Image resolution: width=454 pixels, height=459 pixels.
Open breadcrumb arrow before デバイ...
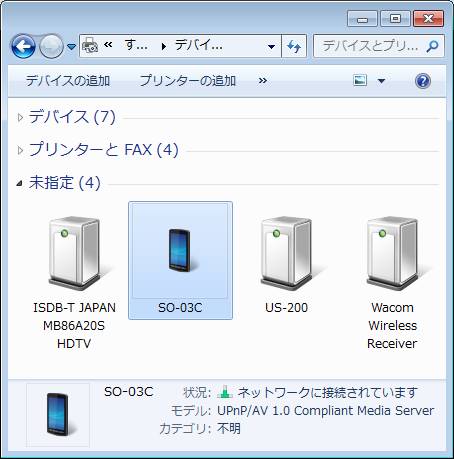163,47
